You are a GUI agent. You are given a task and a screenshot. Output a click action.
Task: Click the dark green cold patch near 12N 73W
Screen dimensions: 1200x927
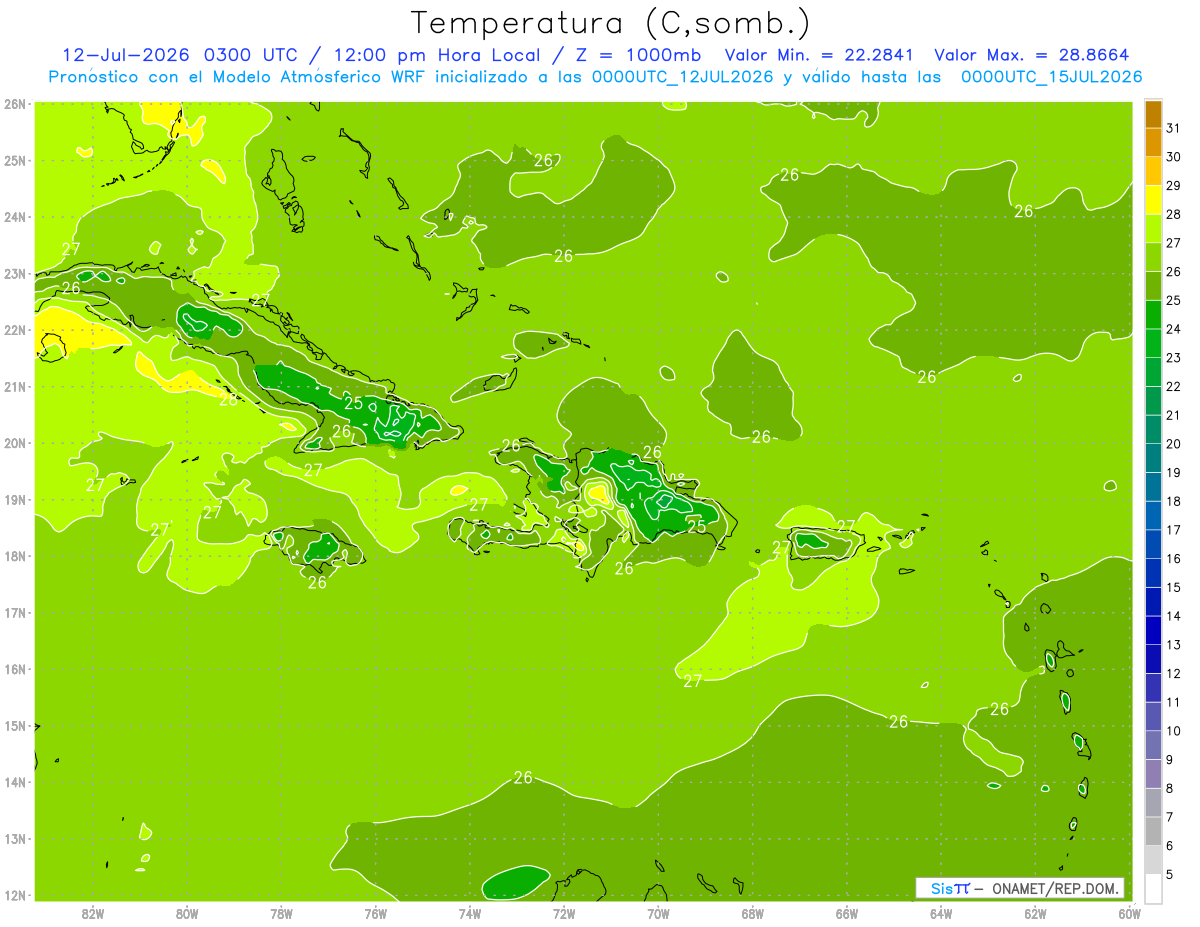coord(516,882)
